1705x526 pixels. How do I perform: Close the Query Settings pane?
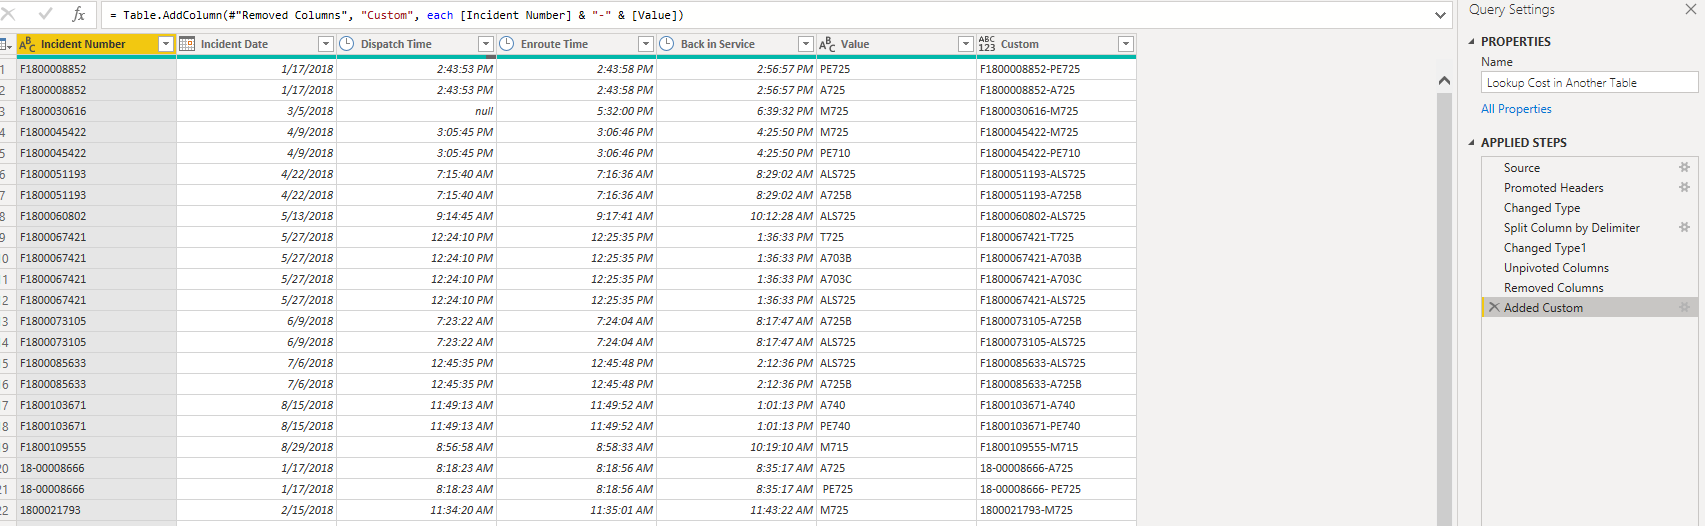coord(1690,9)
